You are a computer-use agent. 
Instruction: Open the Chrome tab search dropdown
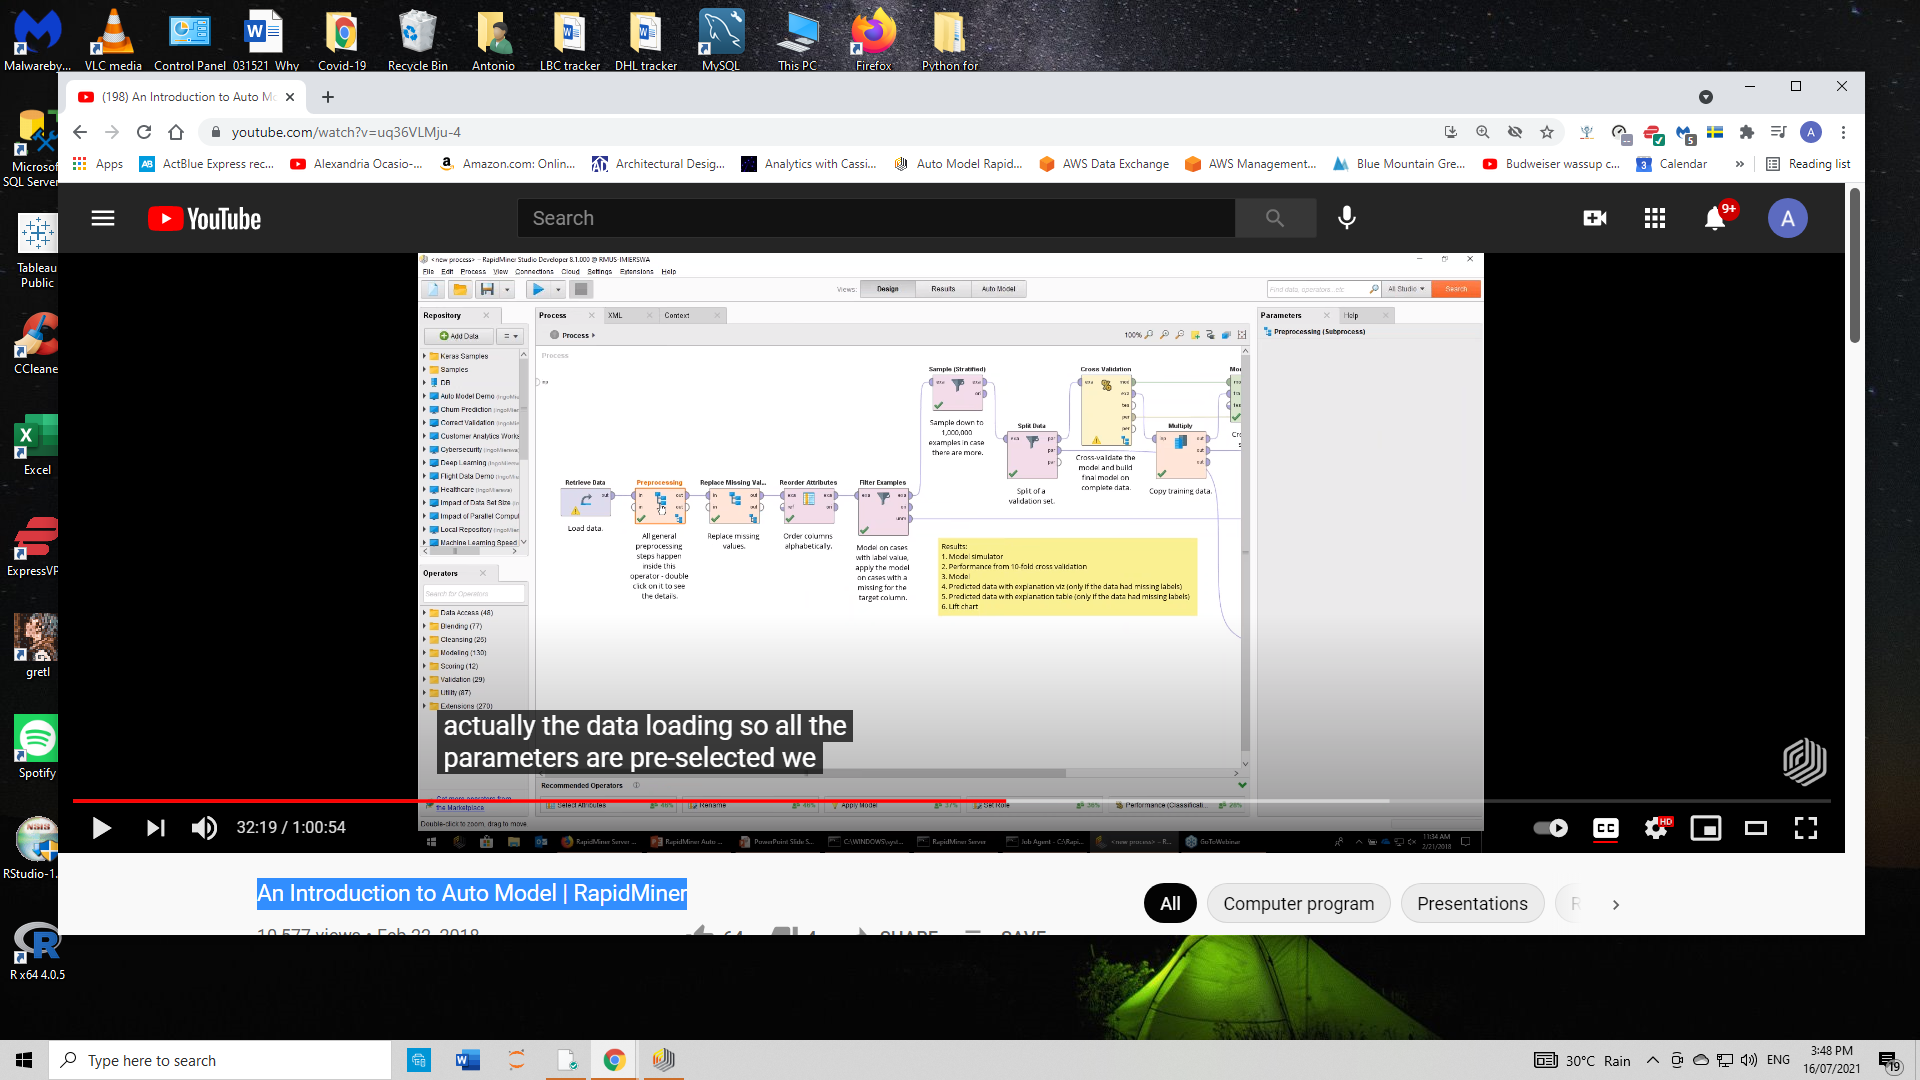[x=1706, y=97]
